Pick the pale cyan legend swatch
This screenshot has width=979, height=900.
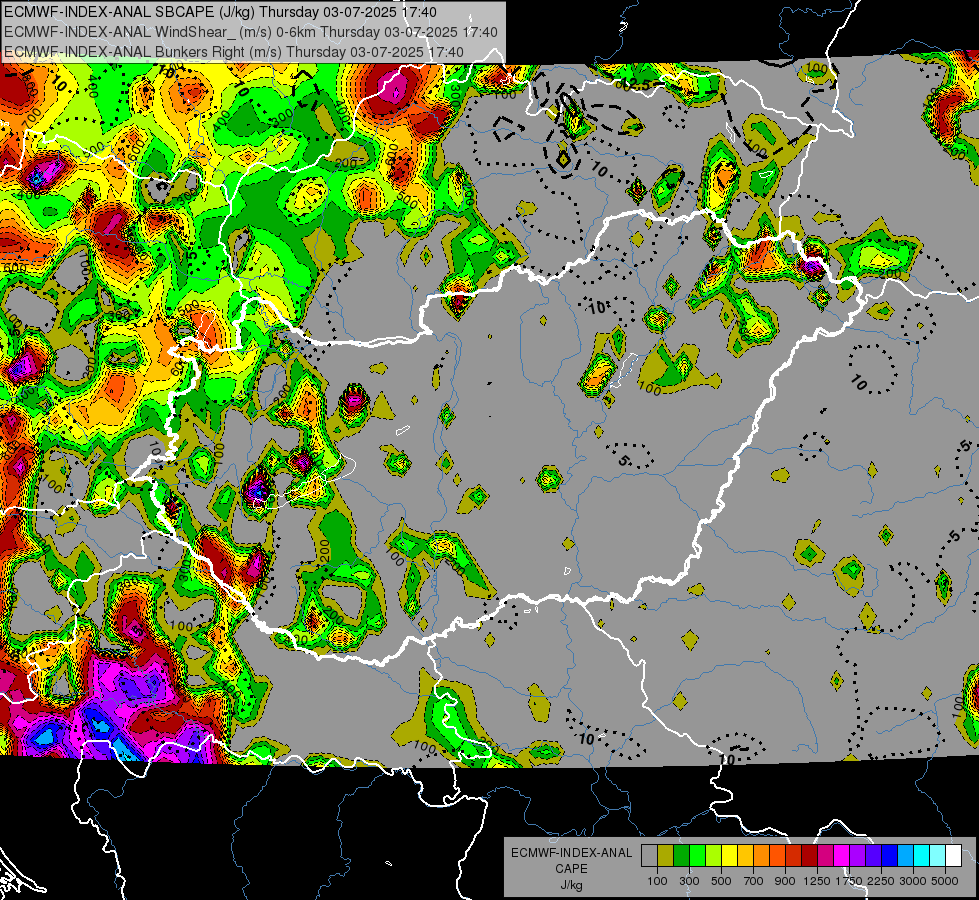tap(938, 855)
